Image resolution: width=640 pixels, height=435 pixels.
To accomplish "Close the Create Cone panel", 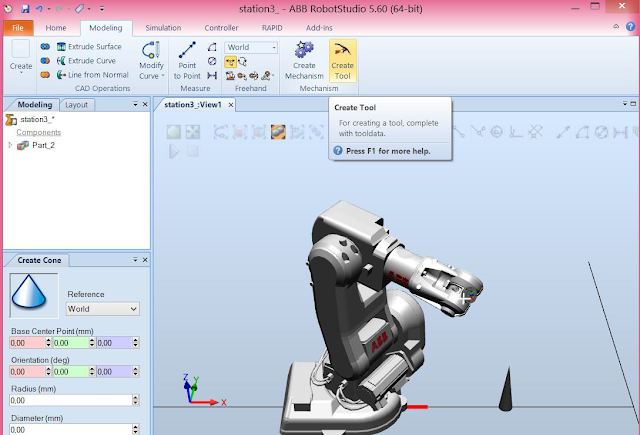I will click(x=145, y=260).
